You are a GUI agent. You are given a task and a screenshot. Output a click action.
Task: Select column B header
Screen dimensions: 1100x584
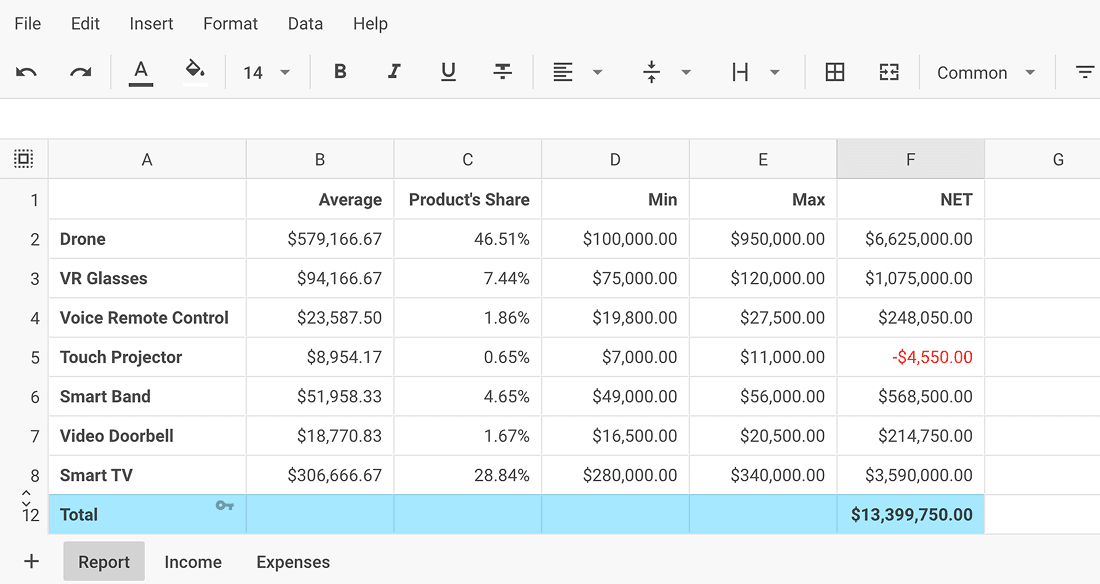pyautogui.click(x=320, y=159)
